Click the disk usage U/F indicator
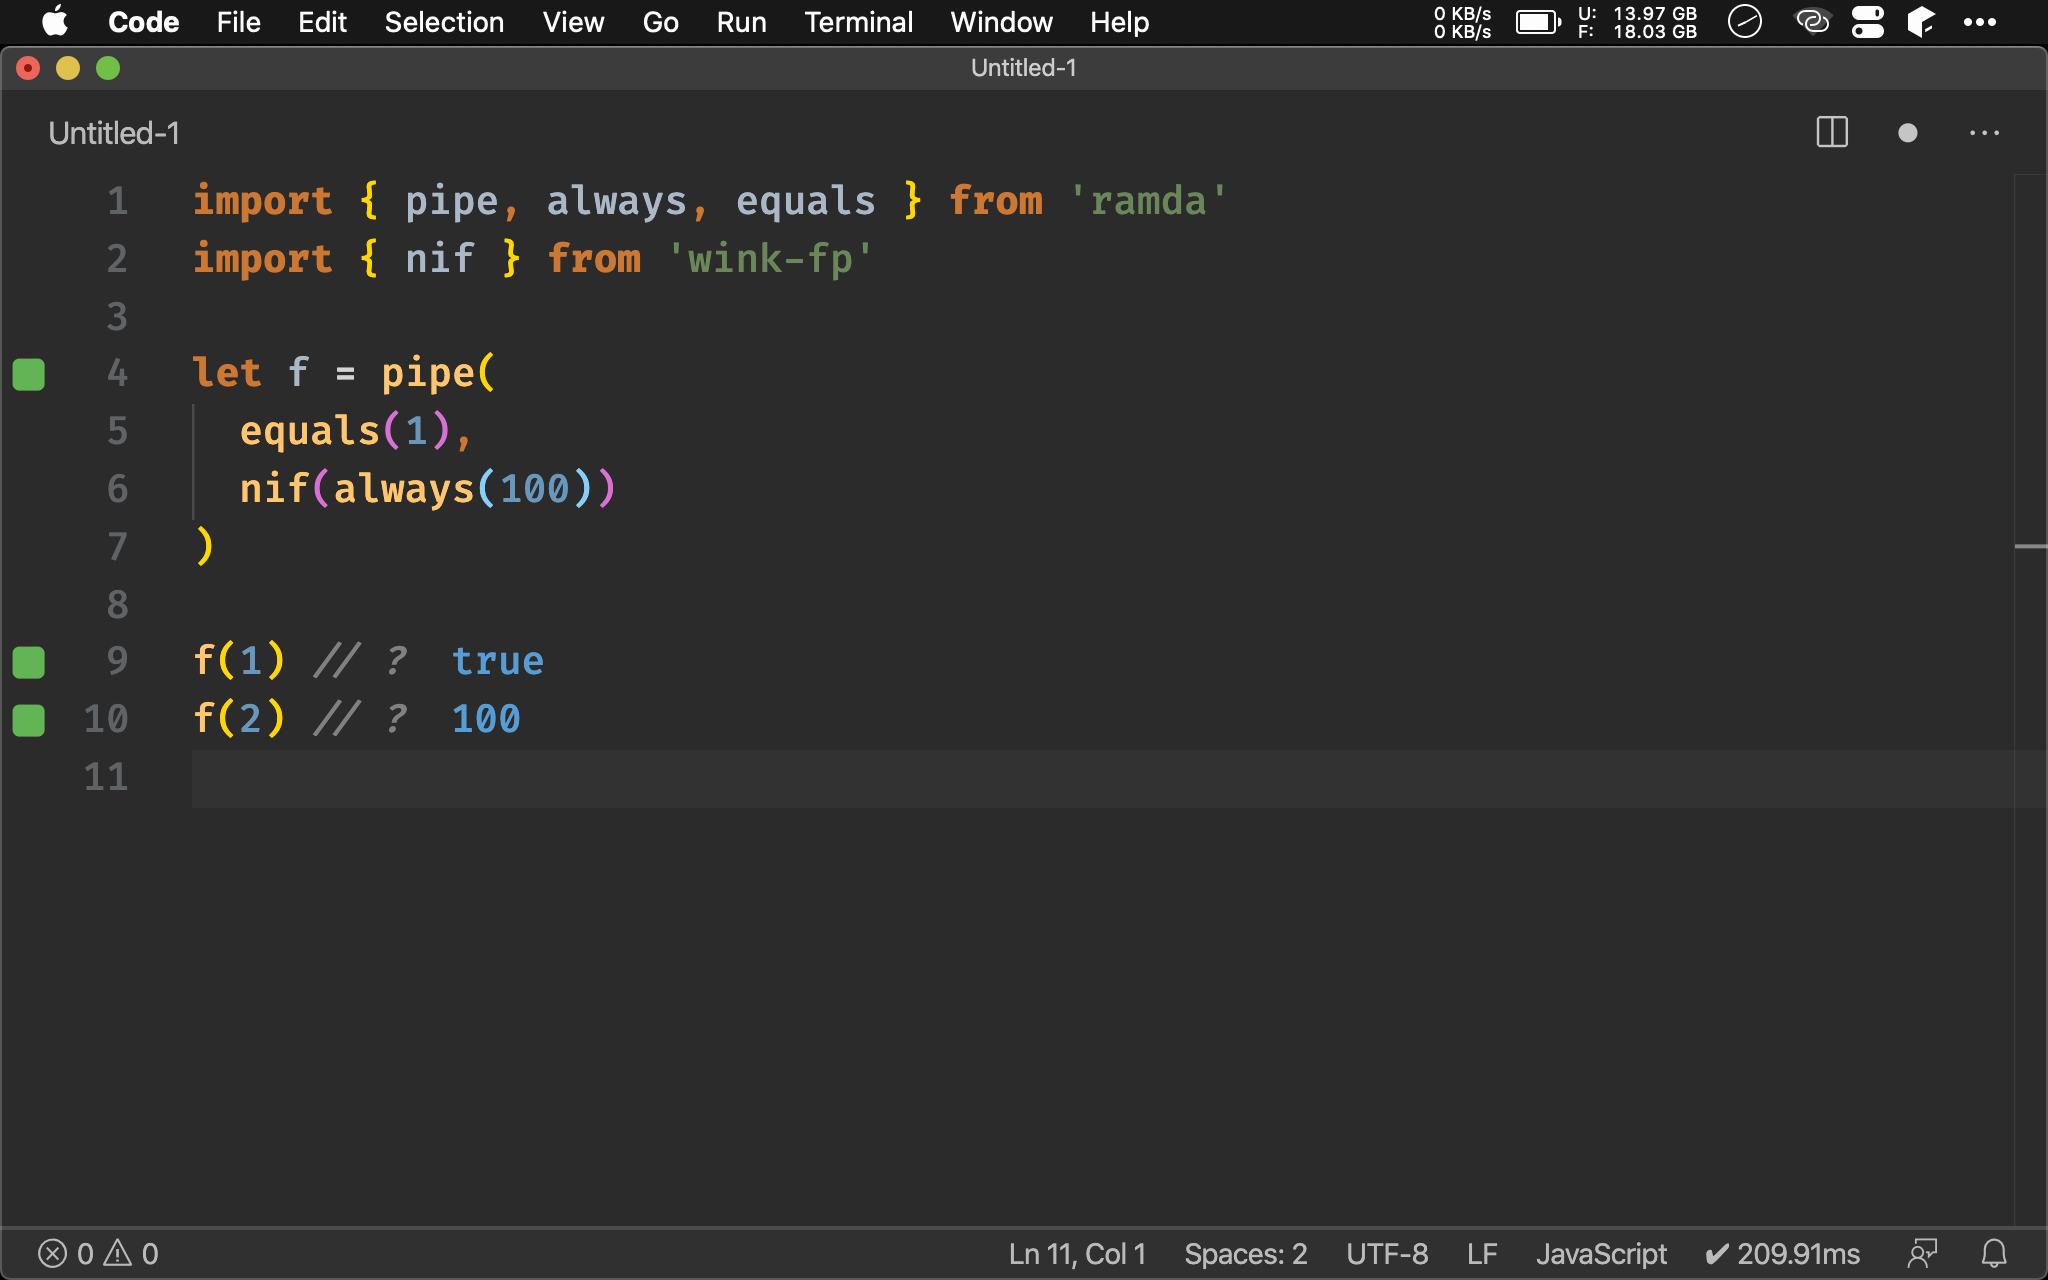 pos(1637,22)
